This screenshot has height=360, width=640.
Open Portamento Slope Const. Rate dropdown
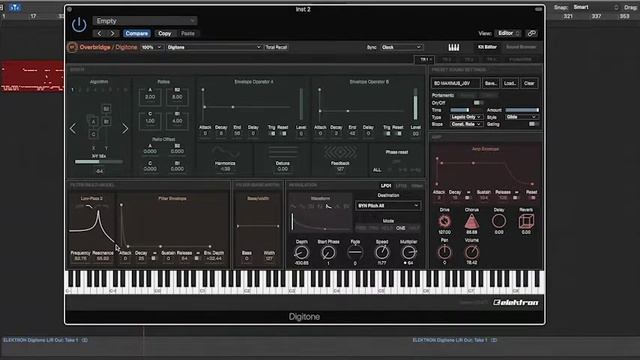(x=466, y=124)
